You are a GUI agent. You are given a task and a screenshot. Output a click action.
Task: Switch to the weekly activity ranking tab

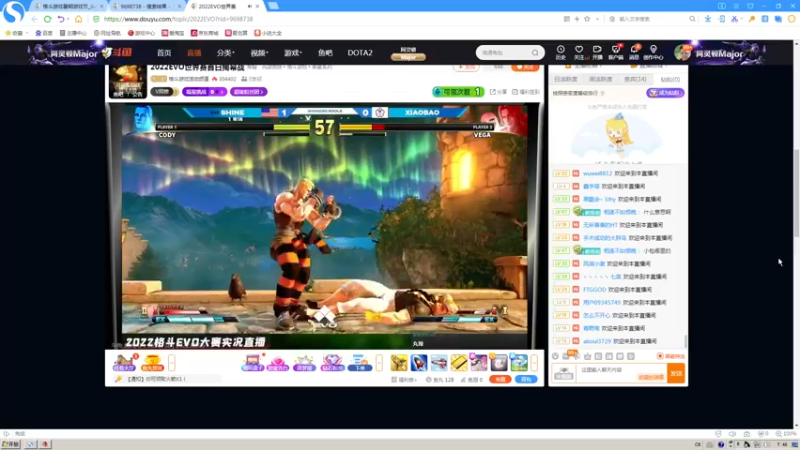(601, 79)
